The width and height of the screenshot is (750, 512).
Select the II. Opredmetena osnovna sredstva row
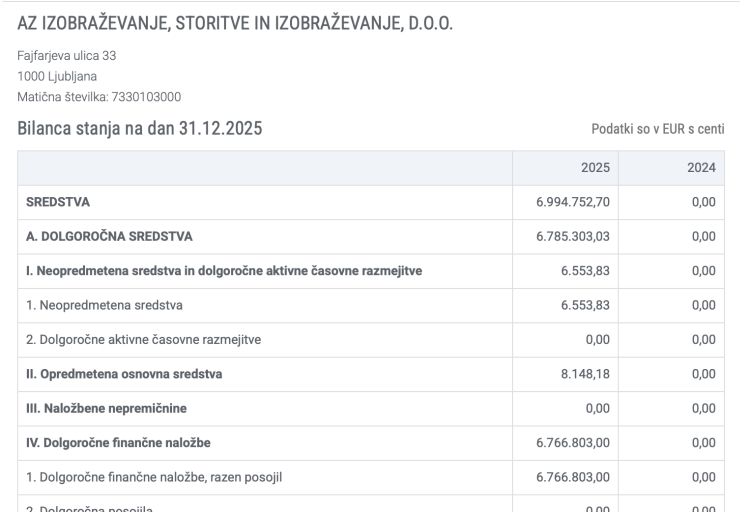(371, 374)
